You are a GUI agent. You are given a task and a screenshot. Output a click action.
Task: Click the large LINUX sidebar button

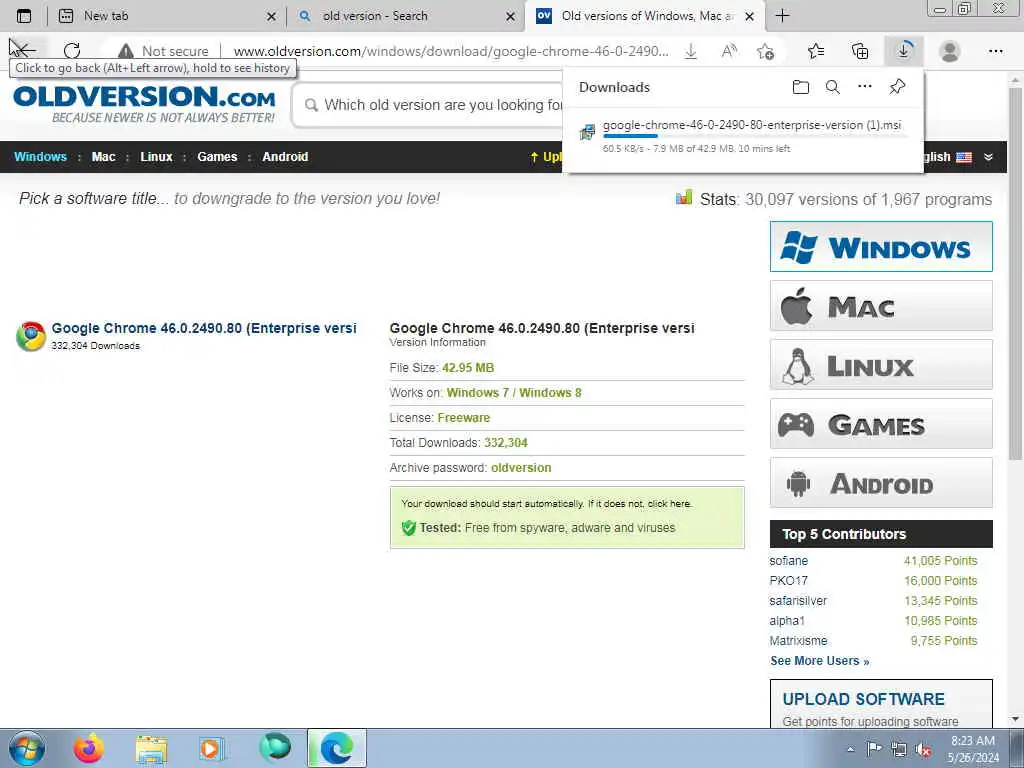[881, 364]
